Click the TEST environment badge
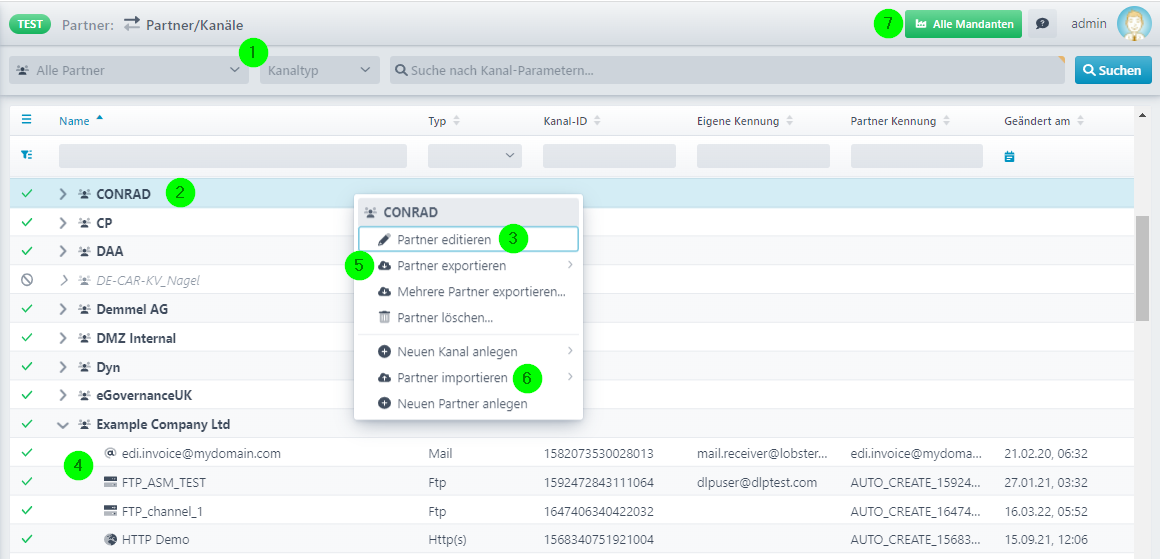 click(x=30, y=24)
